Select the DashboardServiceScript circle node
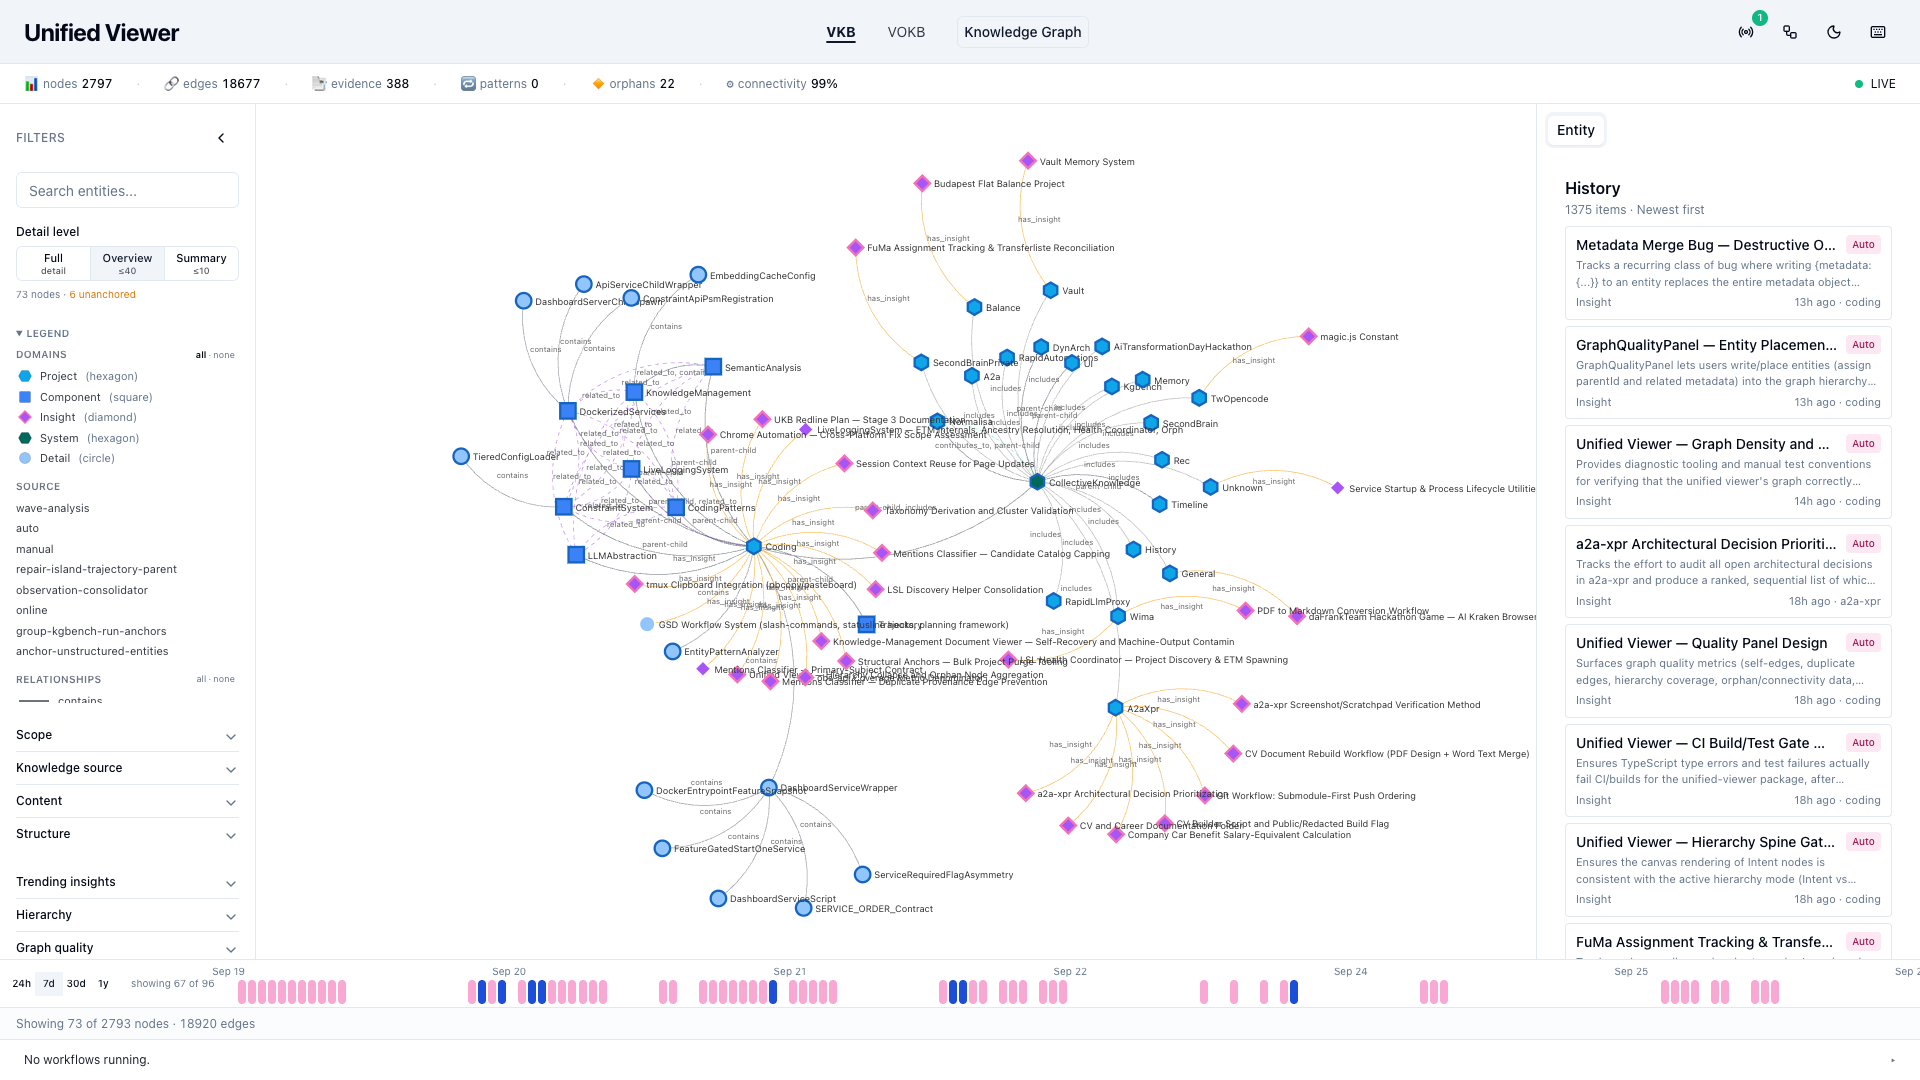Screen dimensions: 1920x1080 pos(718,898)
